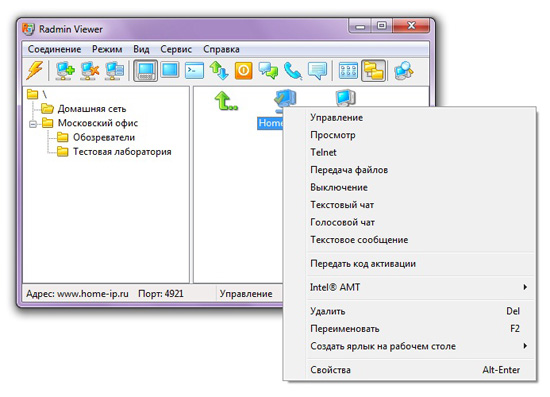
Task: Select the Тестовая лаборатория subfolder
Action: [114, 152]
